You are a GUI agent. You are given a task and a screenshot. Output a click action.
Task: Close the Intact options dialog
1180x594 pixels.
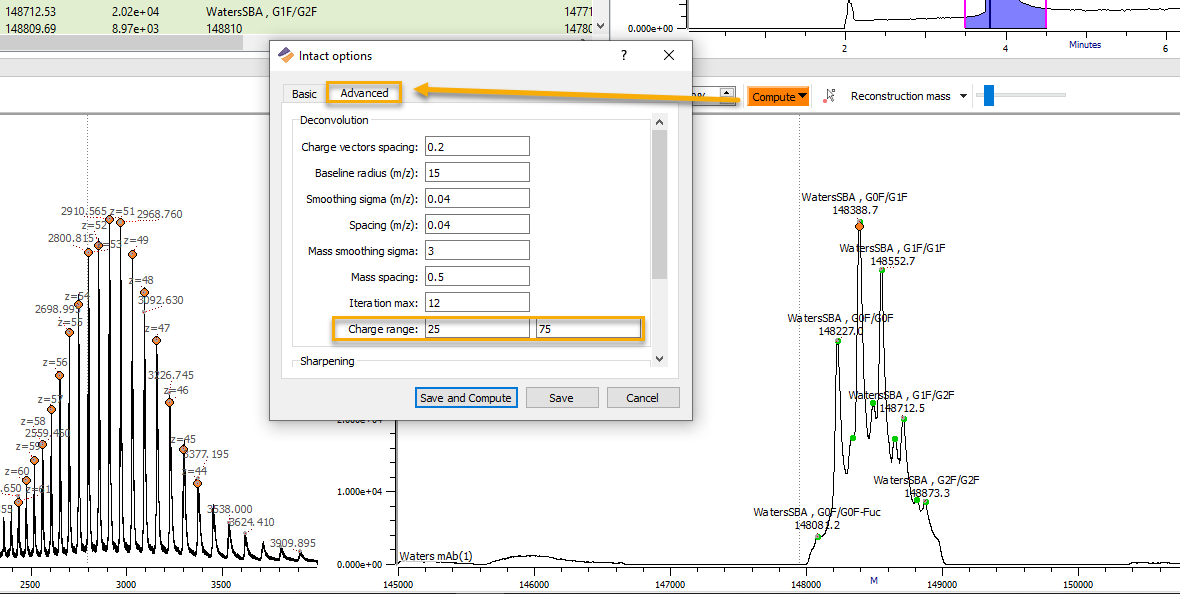668,56
